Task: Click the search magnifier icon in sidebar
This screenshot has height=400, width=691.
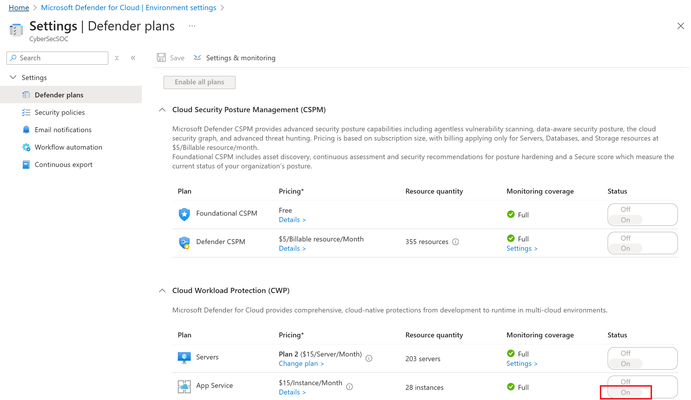Action: [x=13, y=58]
